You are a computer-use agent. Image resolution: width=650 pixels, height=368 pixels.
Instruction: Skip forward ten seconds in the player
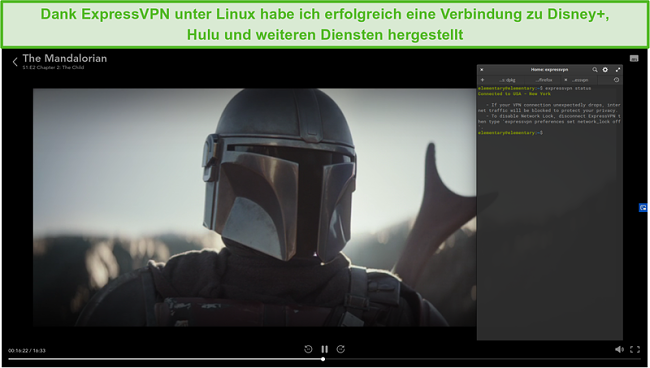(x=341, y=349)
